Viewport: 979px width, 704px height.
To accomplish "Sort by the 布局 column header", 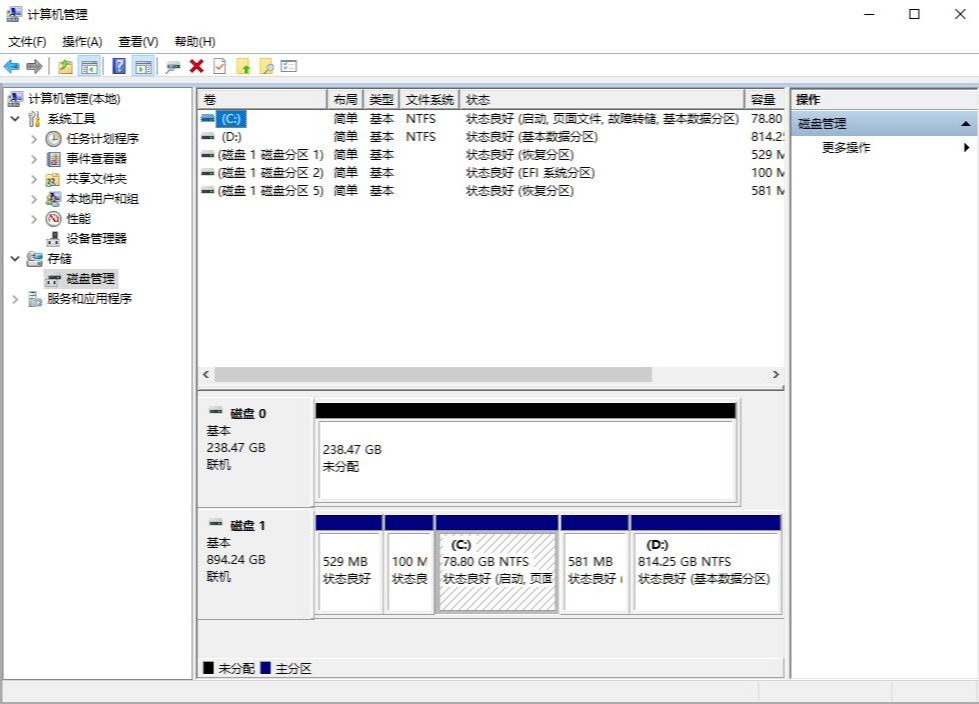I will [345, 99].
